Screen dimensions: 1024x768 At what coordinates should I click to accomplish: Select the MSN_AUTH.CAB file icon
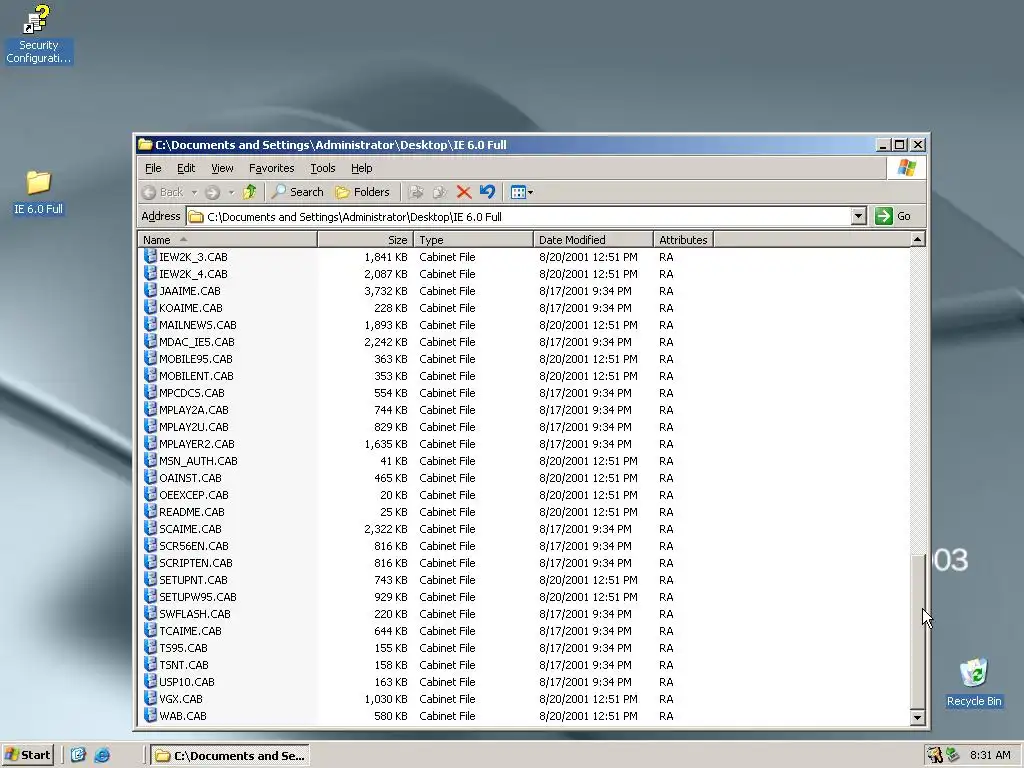click(150, 460)
